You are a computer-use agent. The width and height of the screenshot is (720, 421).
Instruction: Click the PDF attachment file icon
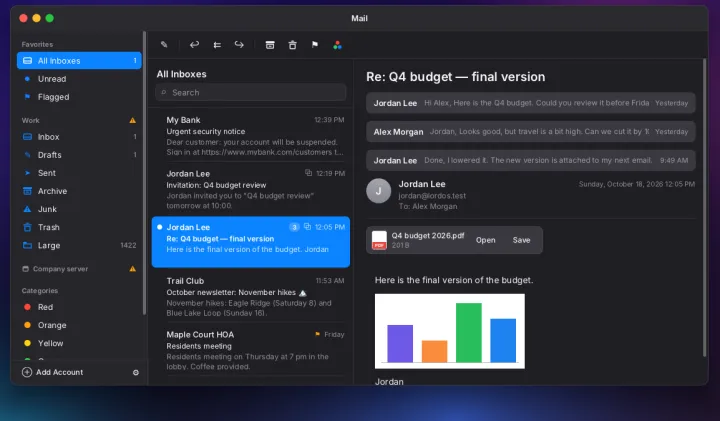[x=379, y=240]
